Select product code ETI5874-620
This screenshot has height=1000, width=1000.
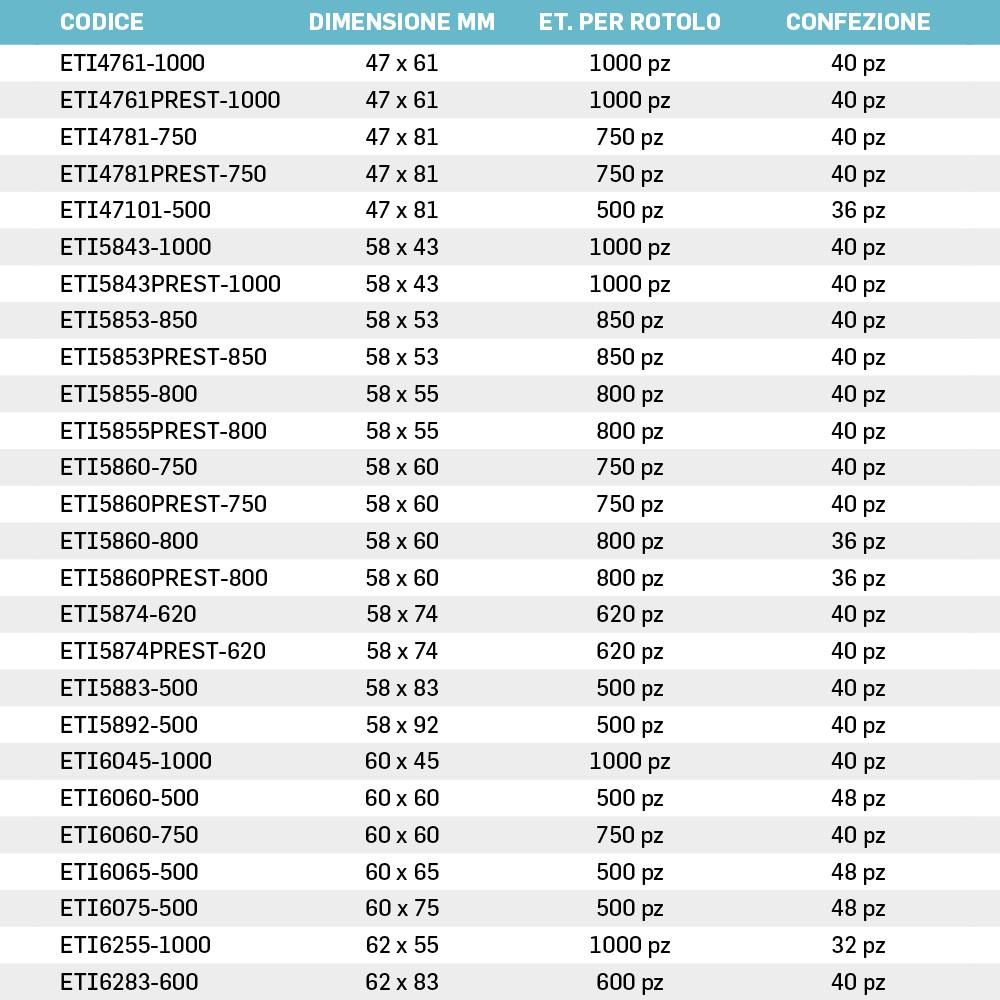click(128, 614)
